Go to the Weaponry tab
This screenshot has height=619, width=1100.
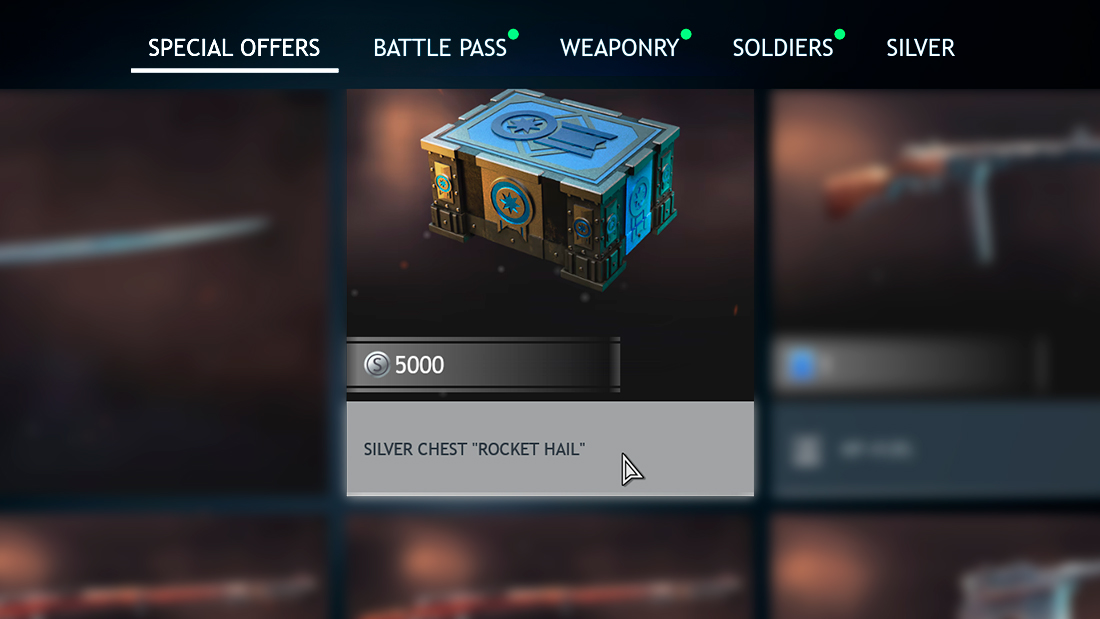pyautogui.click(x=619, y=48)
